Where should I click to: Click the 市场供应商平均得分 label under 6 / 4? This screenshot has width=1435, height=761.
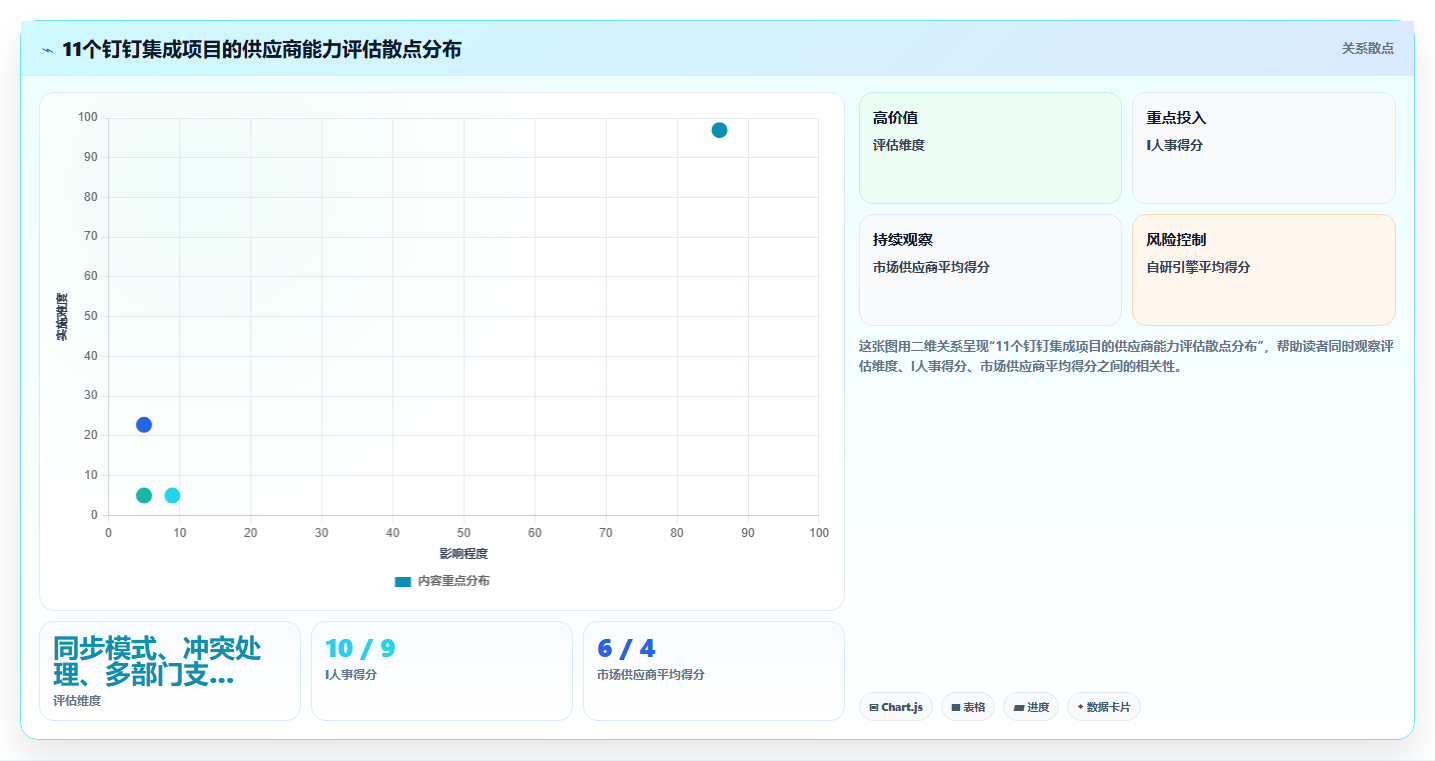[x=651, y=675]
